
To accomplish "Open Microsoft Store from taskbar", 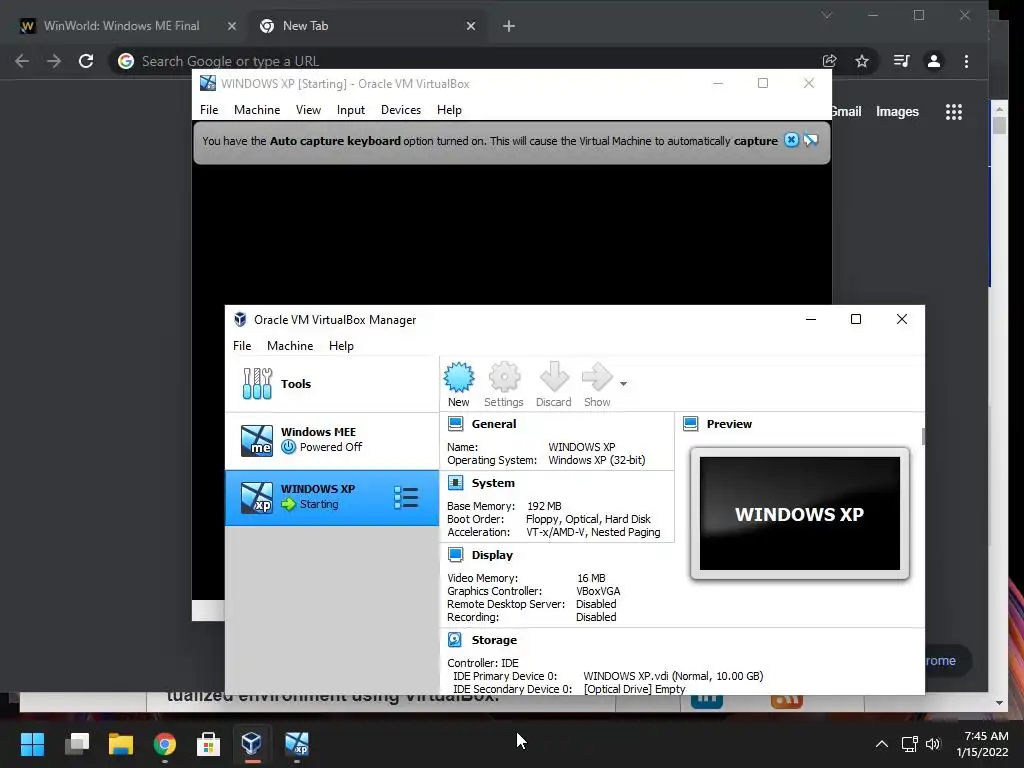I will point(208,743).
